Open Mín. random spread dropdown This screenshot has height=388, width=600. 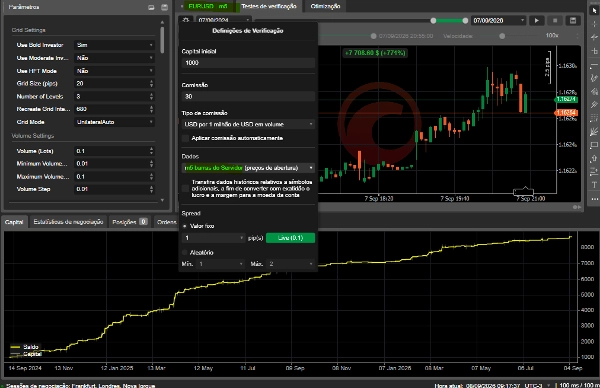tap(220, 264)
